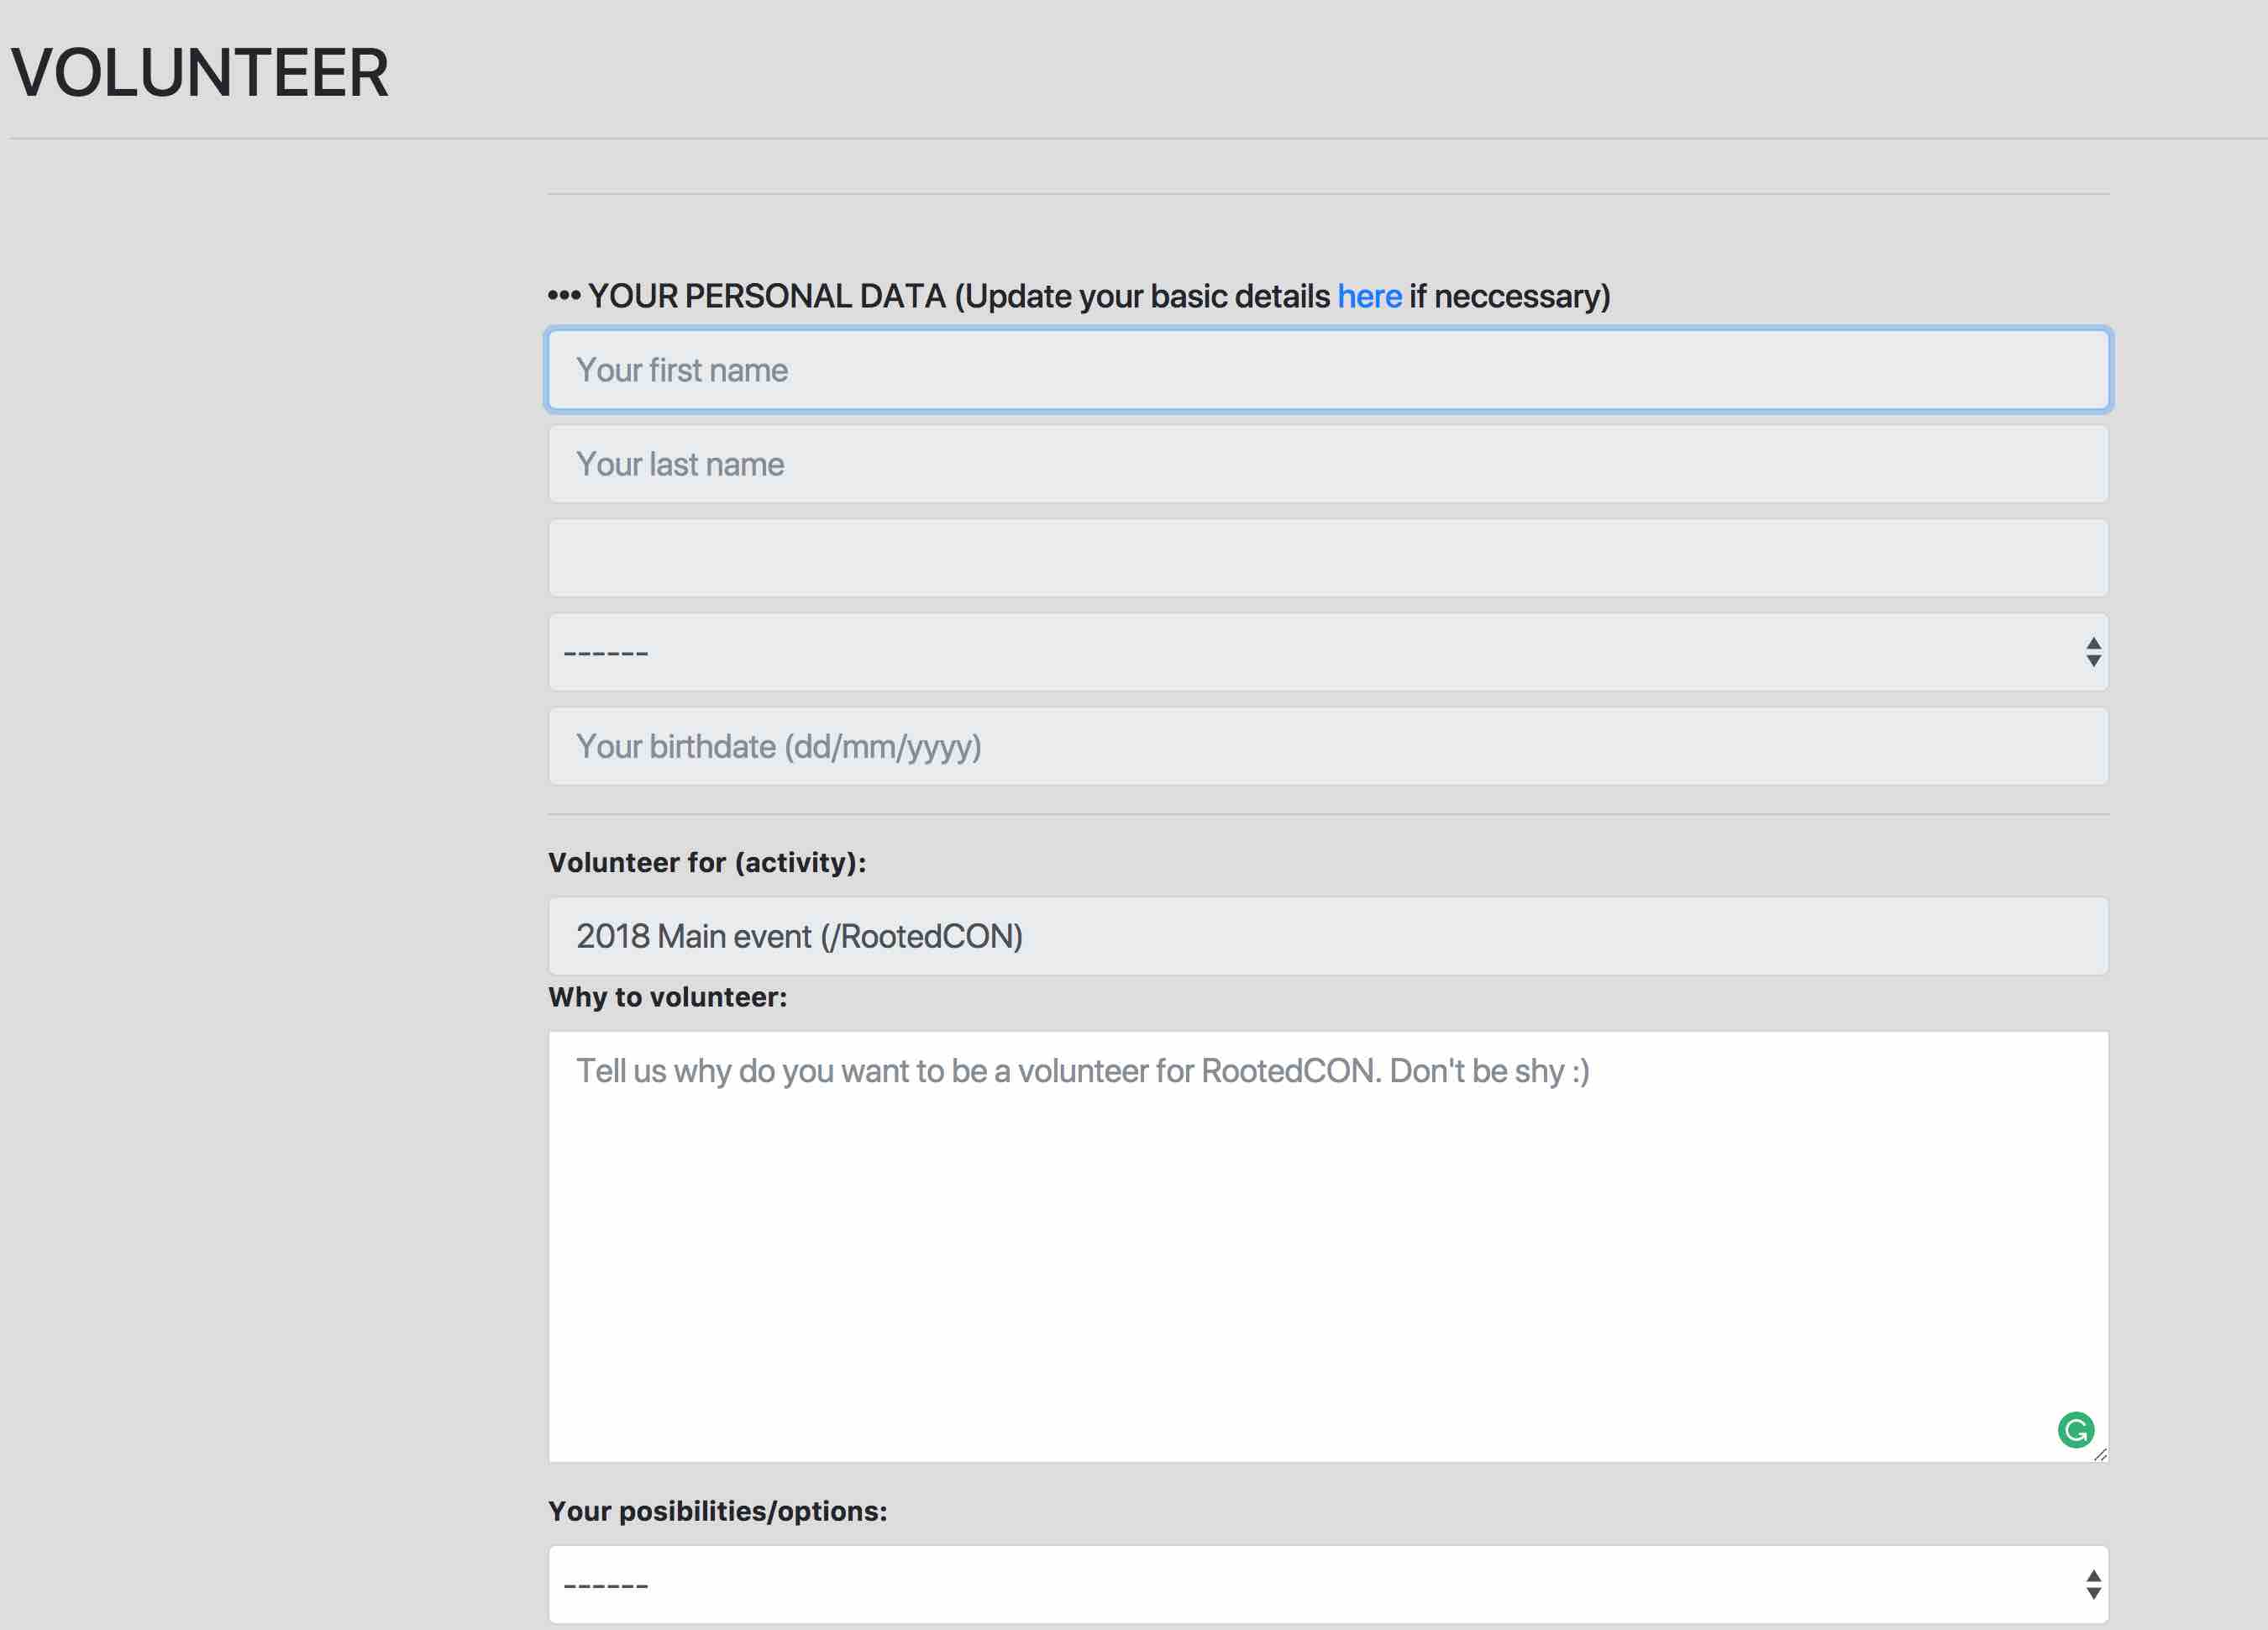This screenshot has height=1630, width=2268.
Task: Click the 'Why to volunteer' text area
Action: (1328, 1246)
